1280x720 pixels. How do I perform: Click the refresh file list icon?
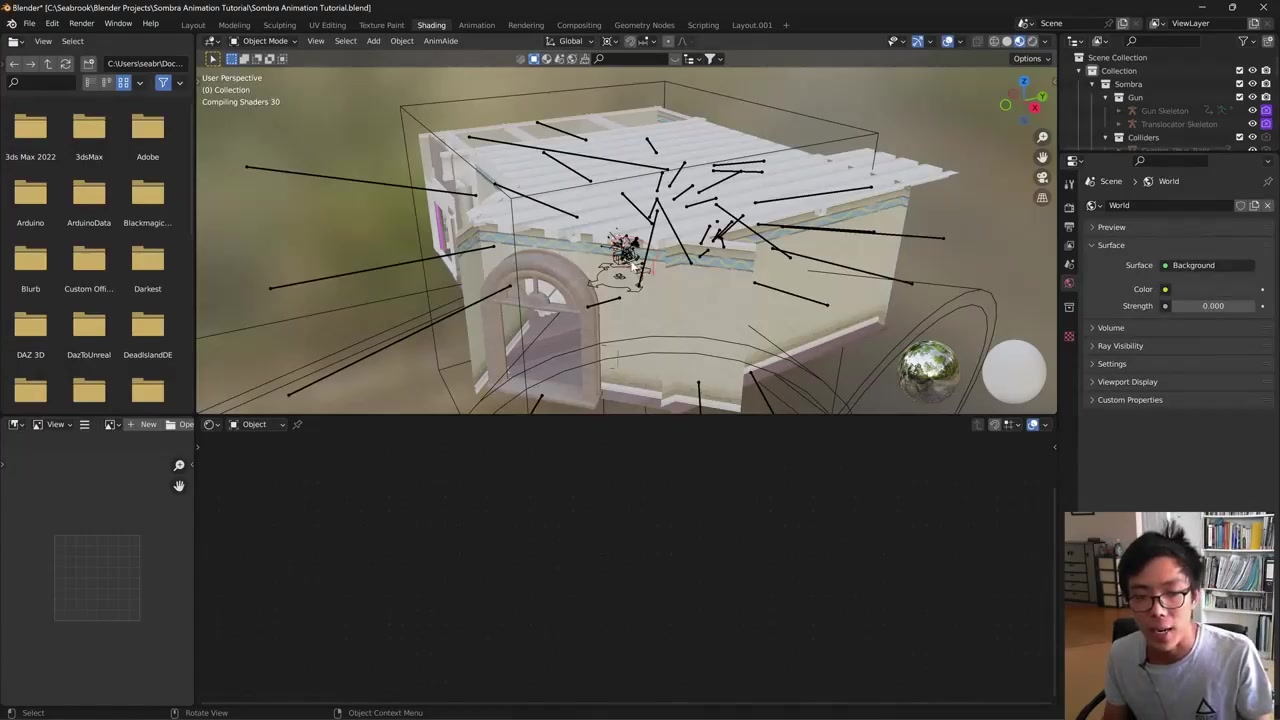[x=66, y=64]
